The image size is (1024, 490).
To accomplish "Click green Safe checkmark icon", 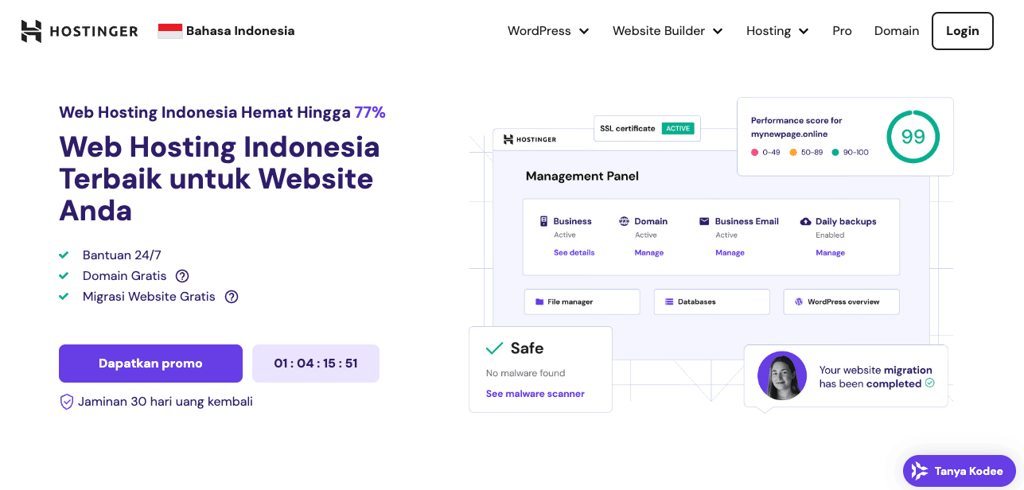I will [x=494, y=348].
